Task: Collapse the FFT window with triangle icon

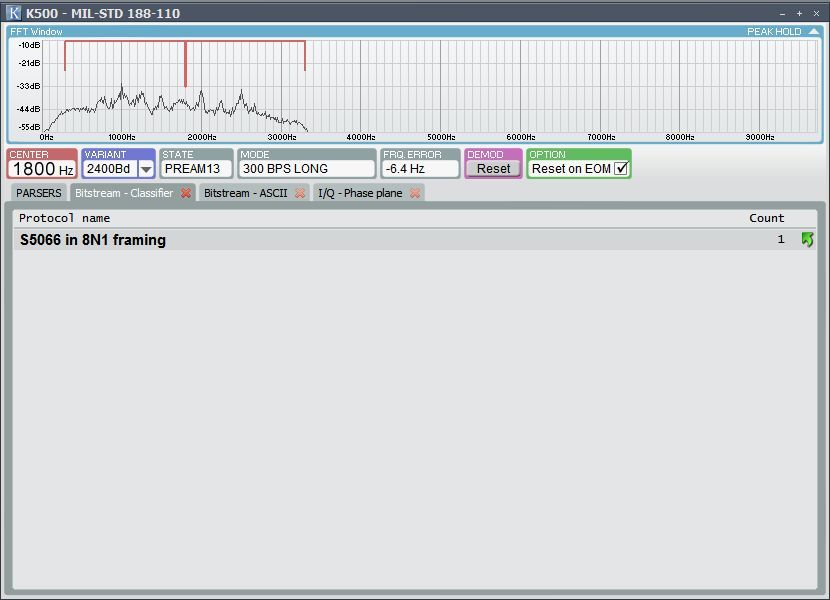Action: pos(814,32)
